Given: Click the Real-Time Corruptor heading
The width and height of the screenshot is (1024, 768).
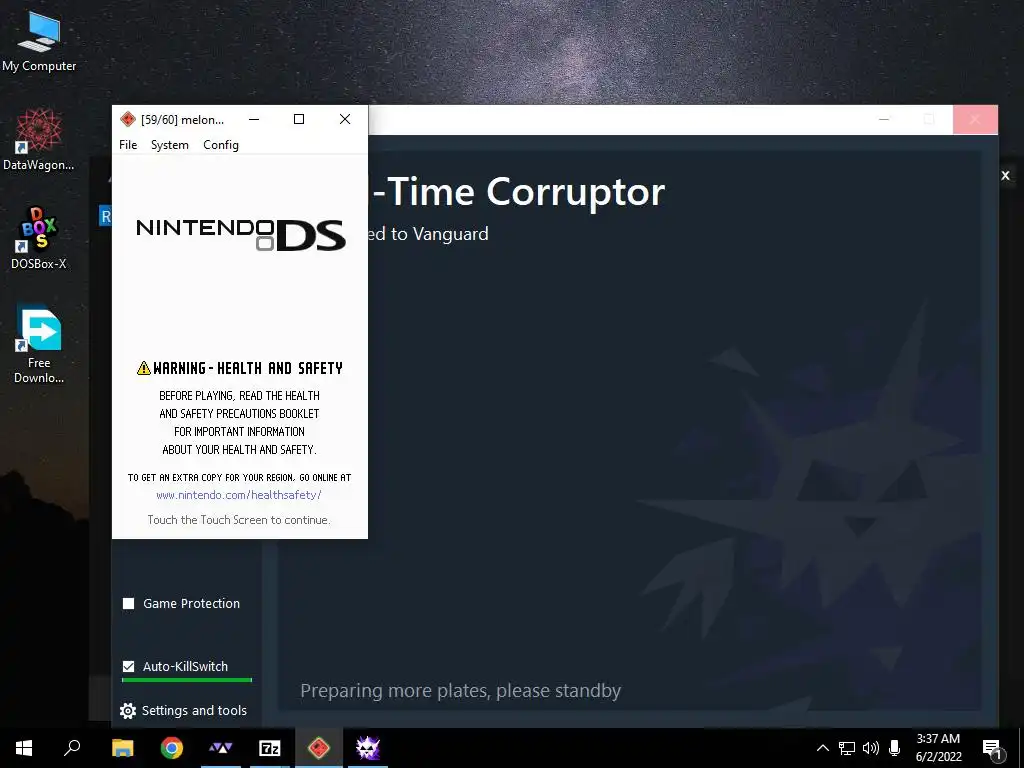Looking at the screenshot, I should (x=516, y=192).
